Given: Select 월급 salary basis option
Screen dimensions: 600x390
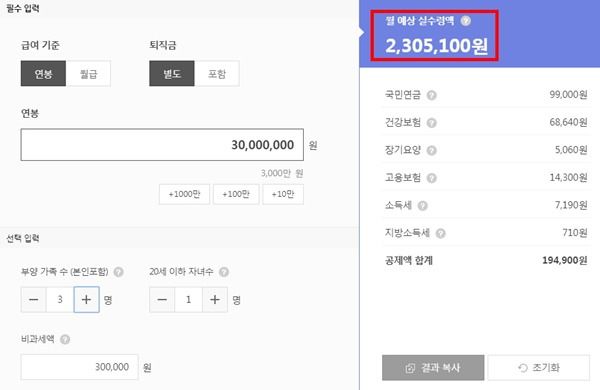Looking at the screenshot, I should coord(88,73).
